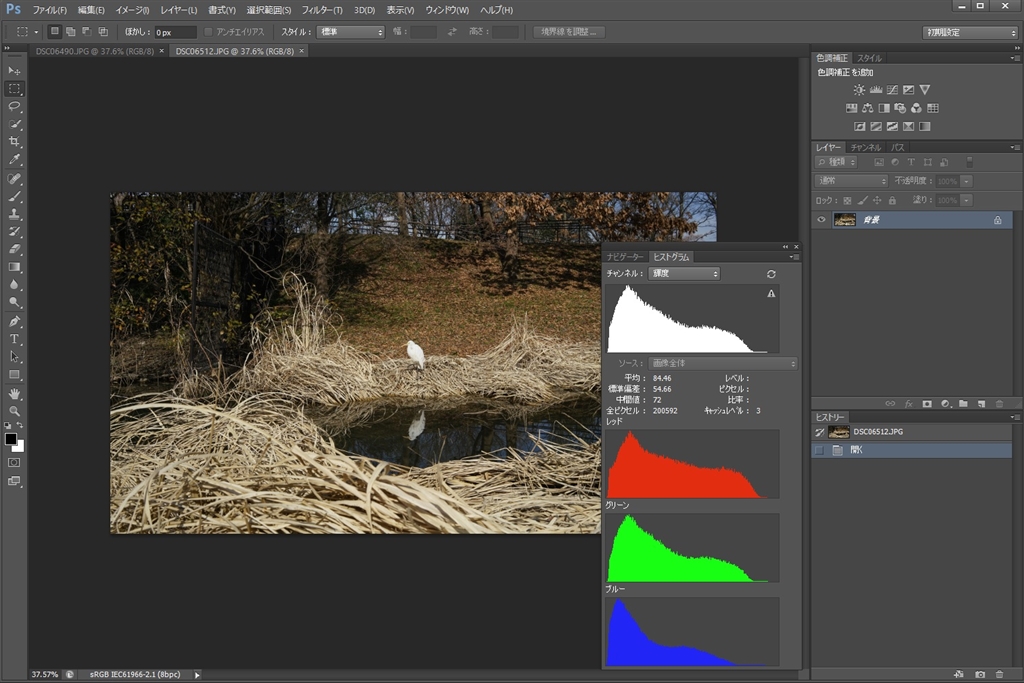The height and width of the screenshot is (683, 1024).
Task: Select the Crop tool in the toolbox
Action: [x=14, y=142]
